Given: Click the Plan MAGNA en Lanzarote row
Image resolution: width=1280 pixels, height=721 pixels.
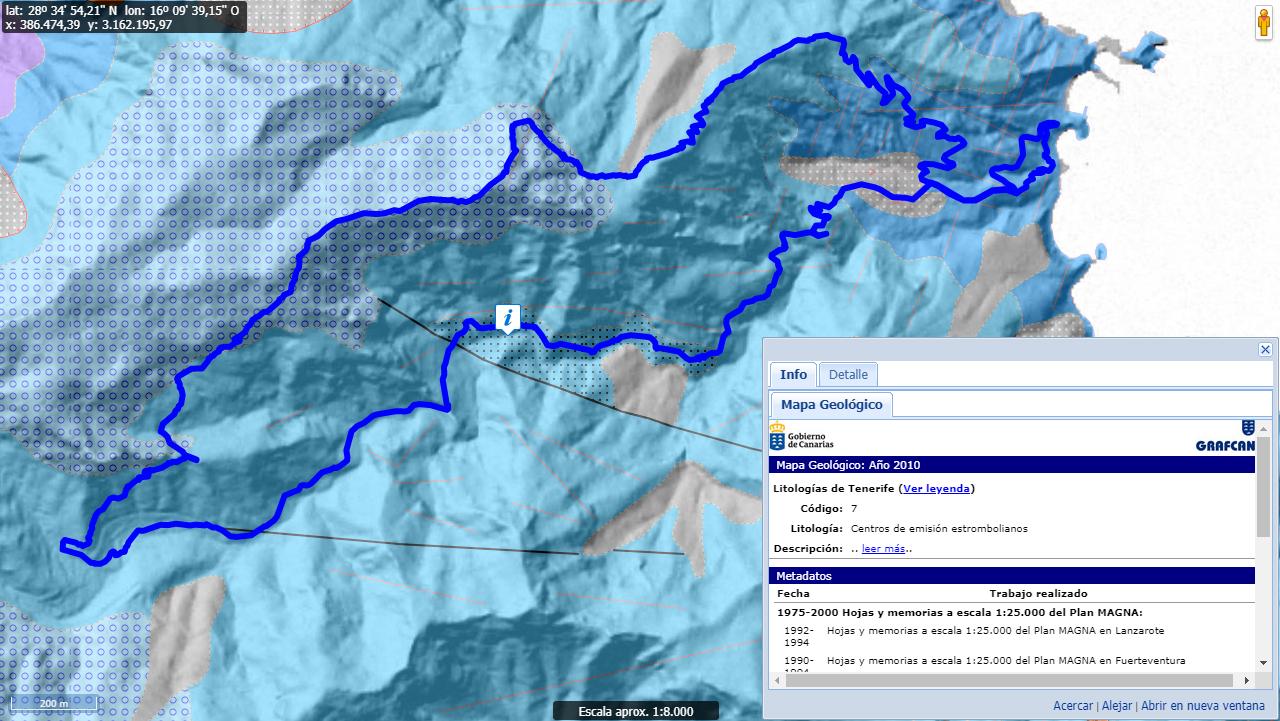Looking at the screenshot, I should [x=995, y=631].
